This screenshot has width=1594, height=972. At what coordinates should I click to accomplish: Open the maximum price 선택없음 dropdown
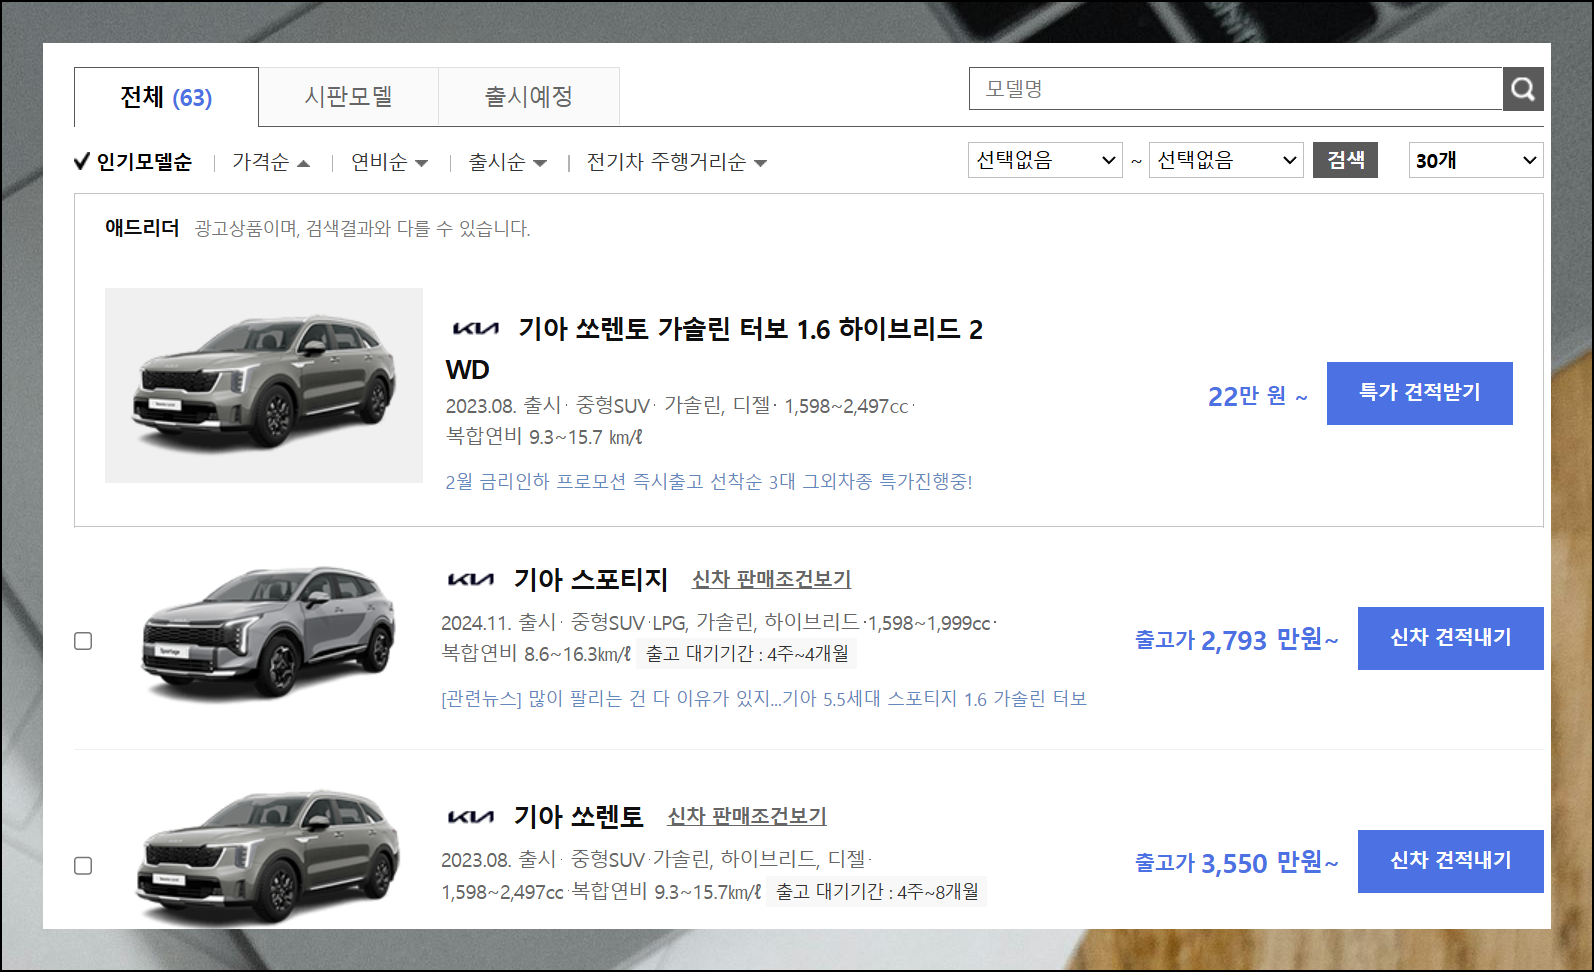(x=1226, y=160)
